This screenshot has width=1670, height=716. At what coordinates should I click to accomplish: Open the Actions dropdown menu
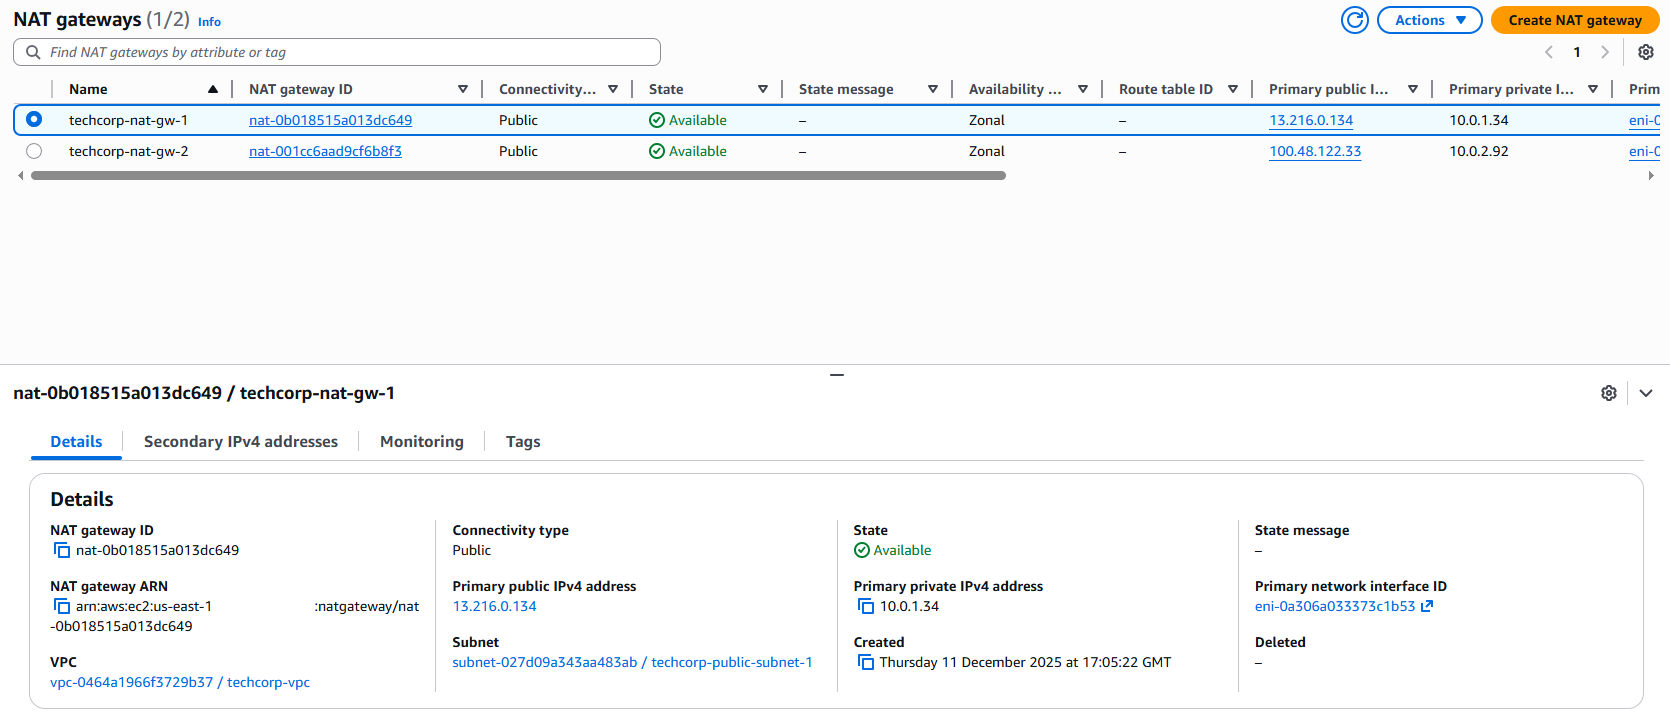click(1429, 20)
